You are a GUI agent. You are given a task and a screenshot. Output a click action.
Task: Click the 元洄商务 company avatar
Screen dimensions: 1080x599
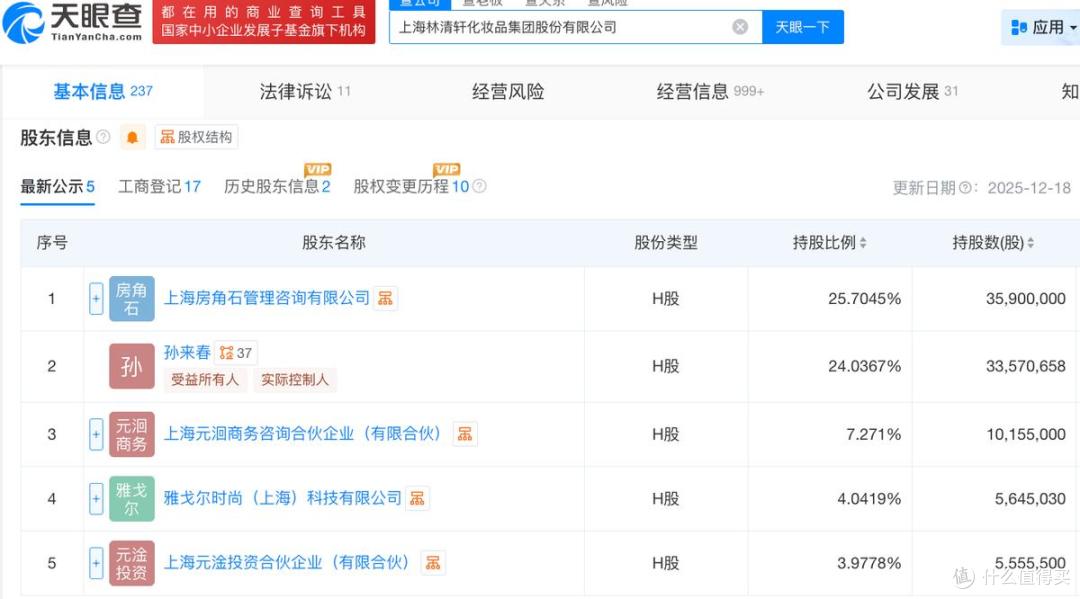[132, 434]
